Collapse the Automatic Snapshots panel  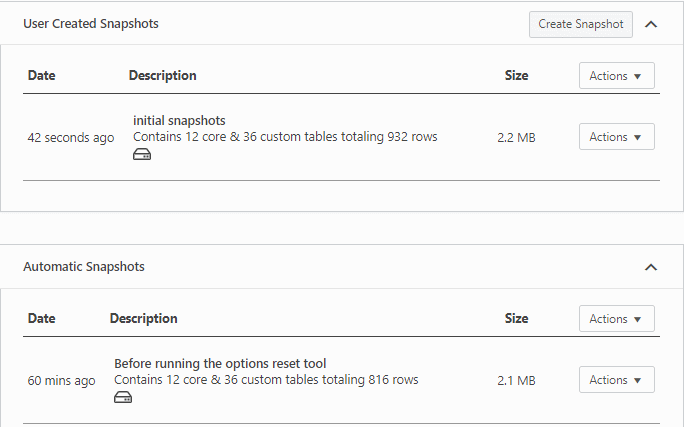[x=651, y=267]
